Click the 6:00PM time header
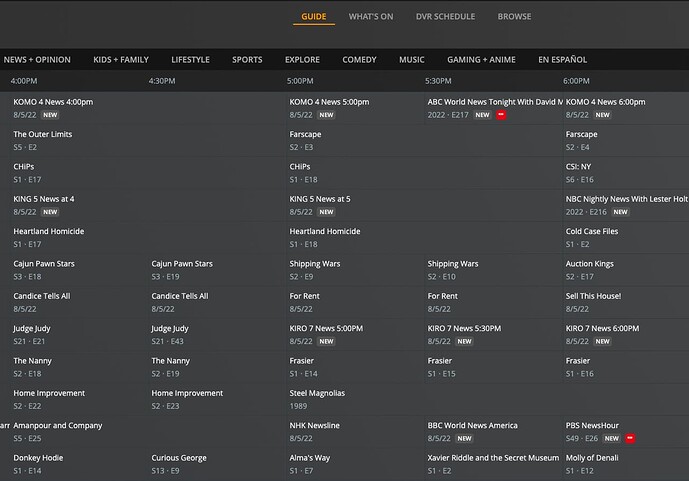Screen dimensions: 689x481 (x=576, y=81)
